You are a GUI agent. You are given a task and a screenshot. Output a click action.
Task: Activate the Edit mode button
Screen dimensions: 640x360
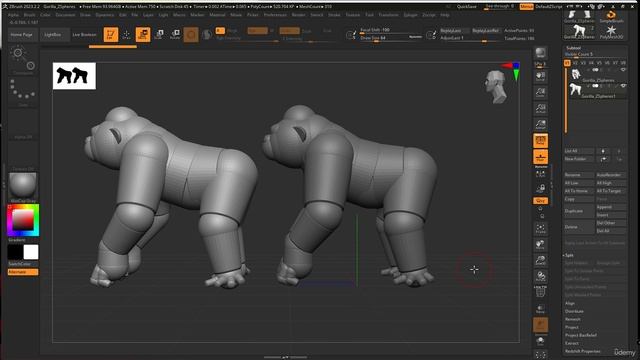(x=111, y=35)
